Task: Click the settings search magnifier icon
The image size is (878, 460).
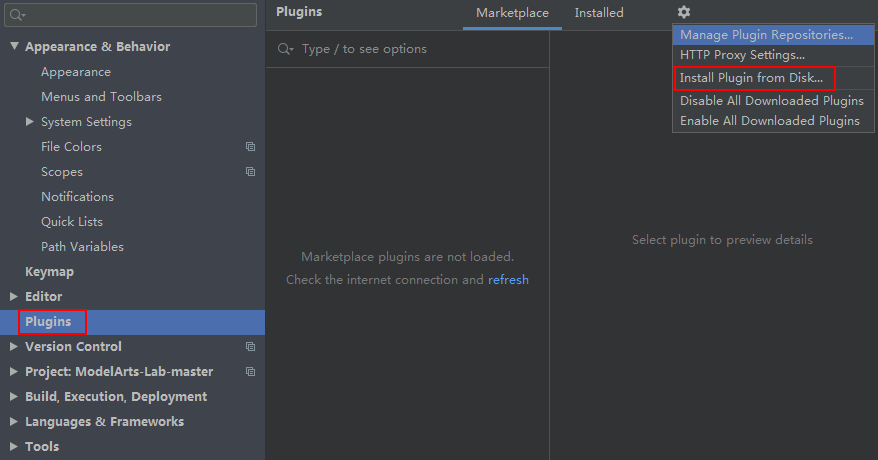Action: [17, 15]
